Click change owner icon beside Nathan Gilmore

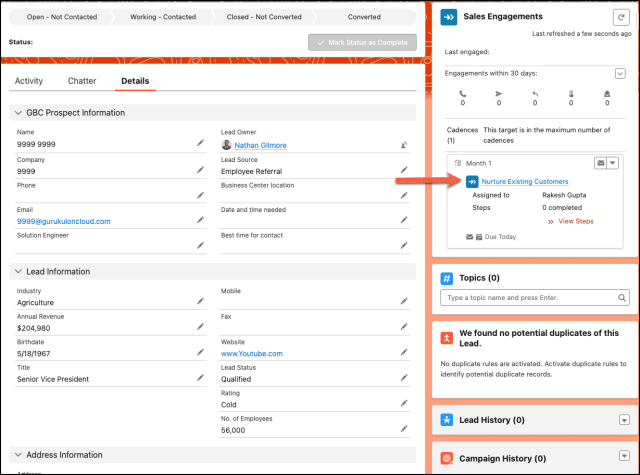click(x=403, y=145)
